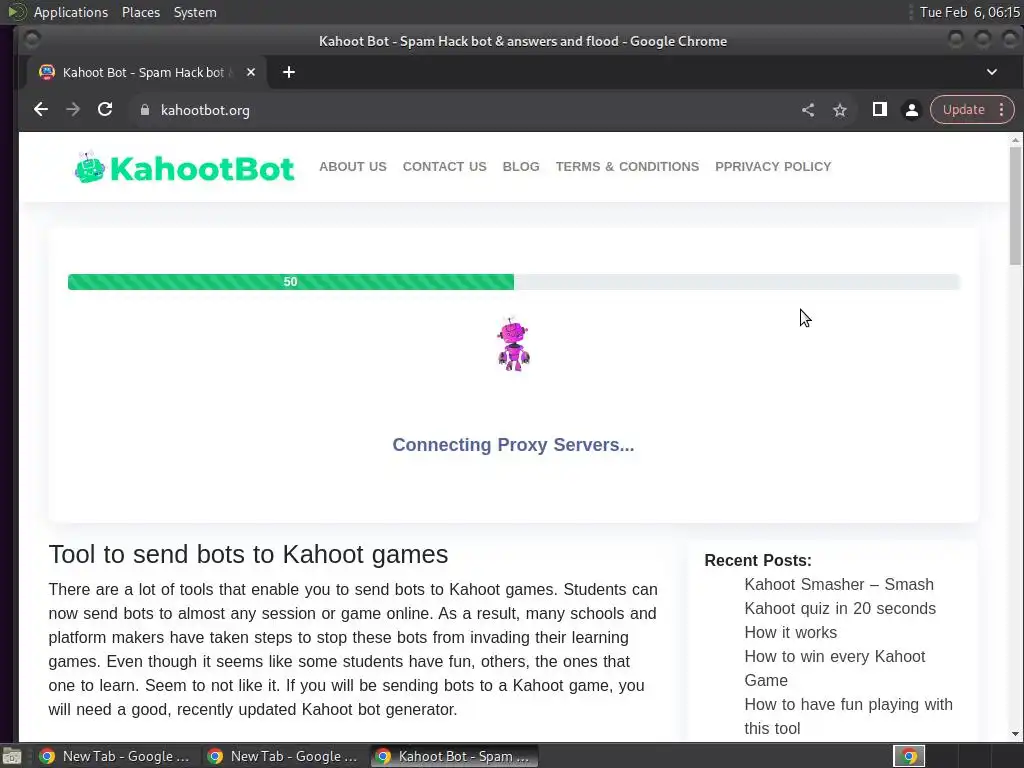Viewport: 1024px width, 768px height.
Task: Select the Kahoot Bot browser tab
Action: (147, 72)
